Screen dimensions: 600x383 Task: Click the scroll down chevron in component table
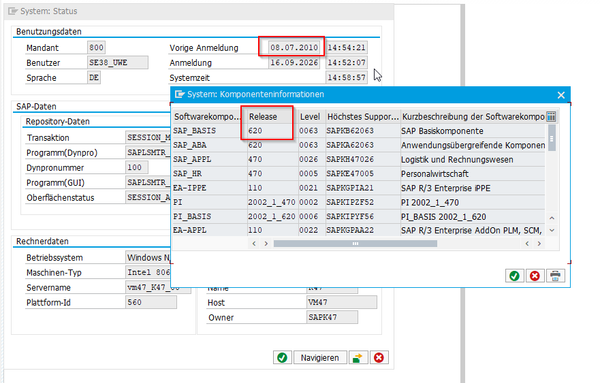click(x=552, y=230)
